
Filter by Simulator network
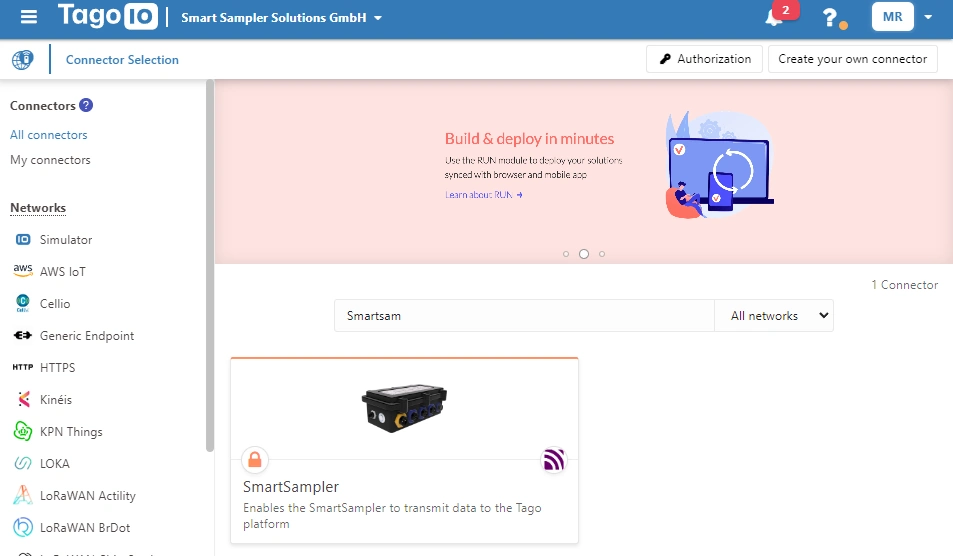(66, 239)
